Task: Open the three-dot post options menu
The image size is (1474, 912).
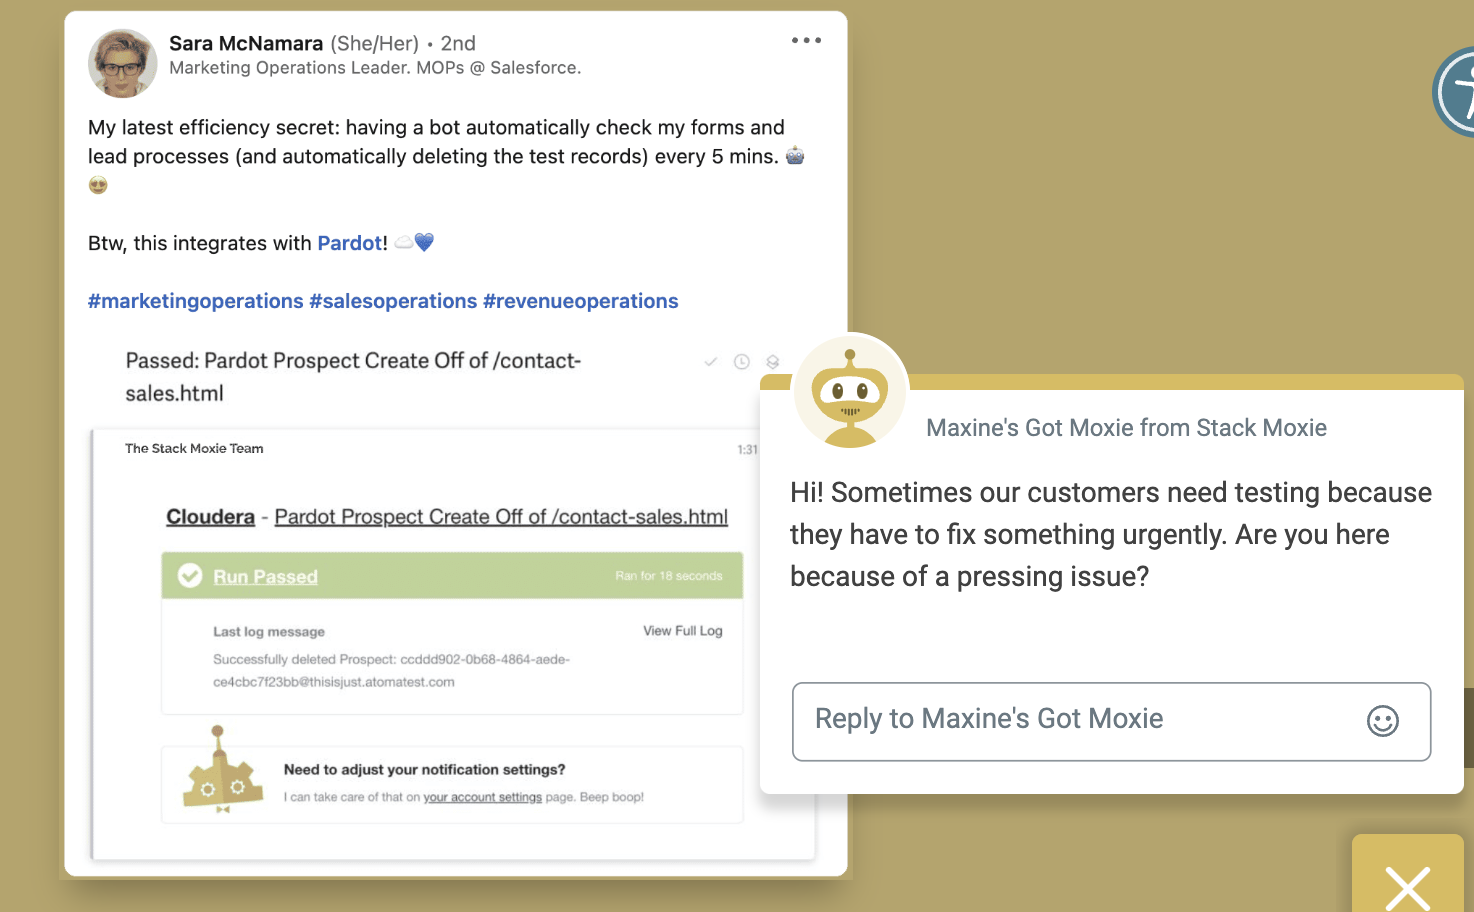Action: click(x=806, y=41)
